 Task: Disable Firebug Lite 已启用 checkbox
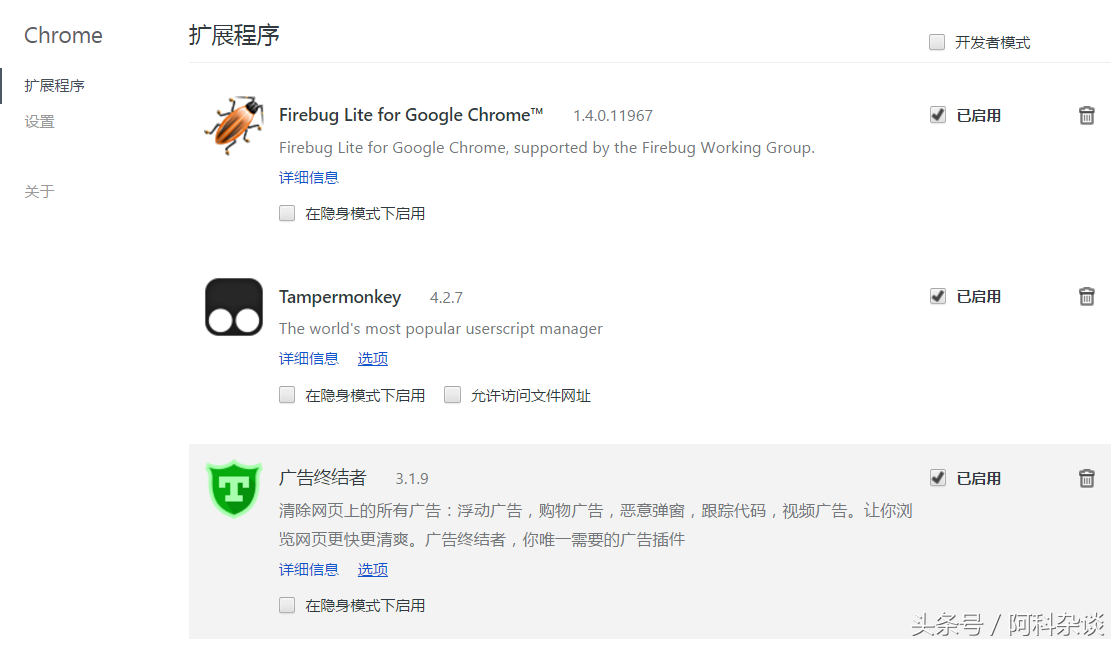click(x=938, y=115)
